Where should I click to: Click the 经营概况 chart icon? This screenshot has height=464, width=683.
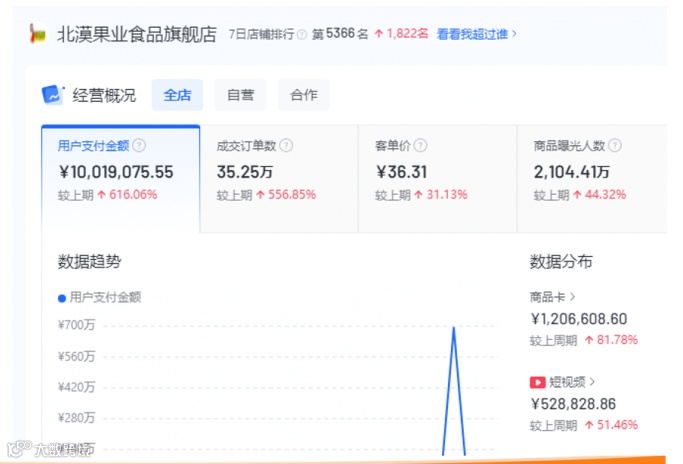coord(53,95)
